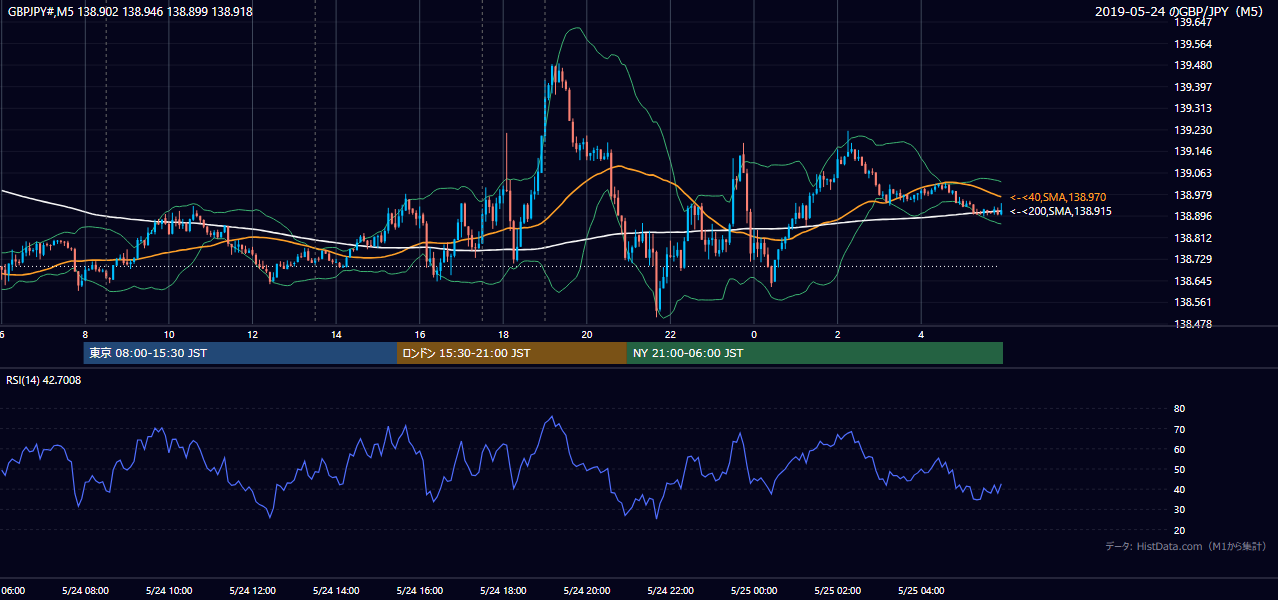Click the 5/24 12:00 date label
Image resolution: width=1278 pixels, height=600 pixels.
(253, 591)
